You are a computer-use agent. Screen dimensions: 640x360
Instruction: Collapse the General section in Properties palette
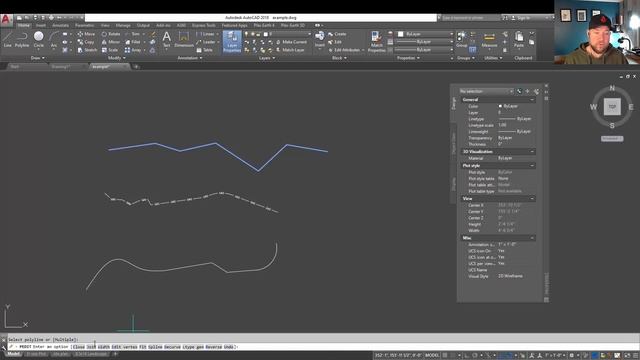(x=532, y=100)
